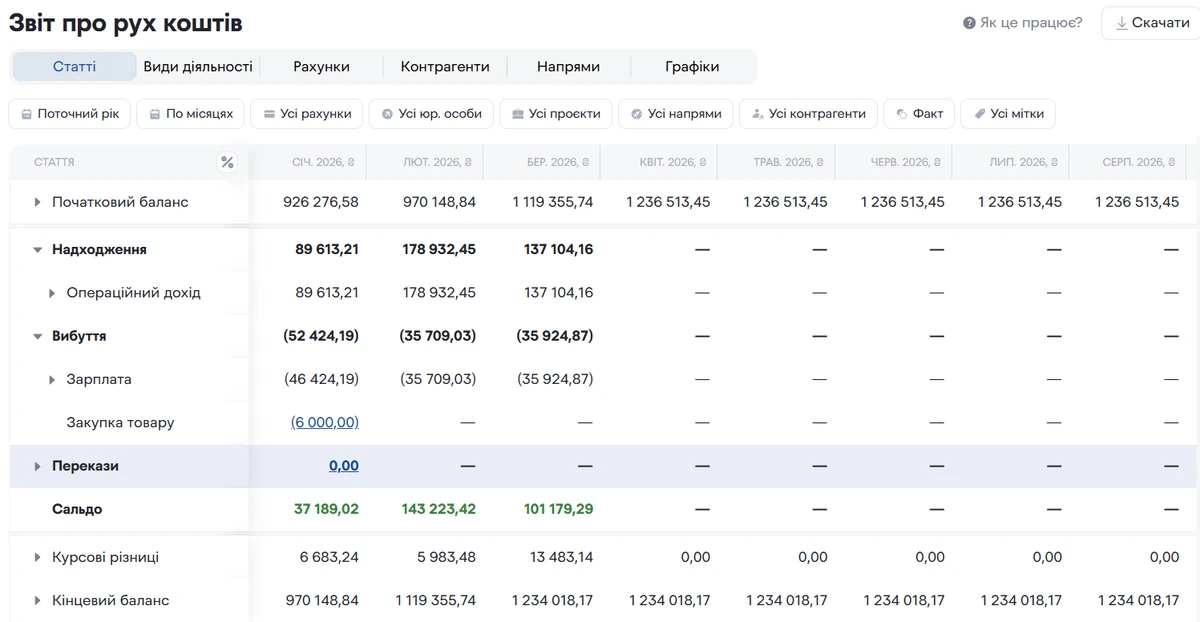
Task: Click the 0,00 Перекази amount link
Action: pyautogui.click(x=344, y=466)
